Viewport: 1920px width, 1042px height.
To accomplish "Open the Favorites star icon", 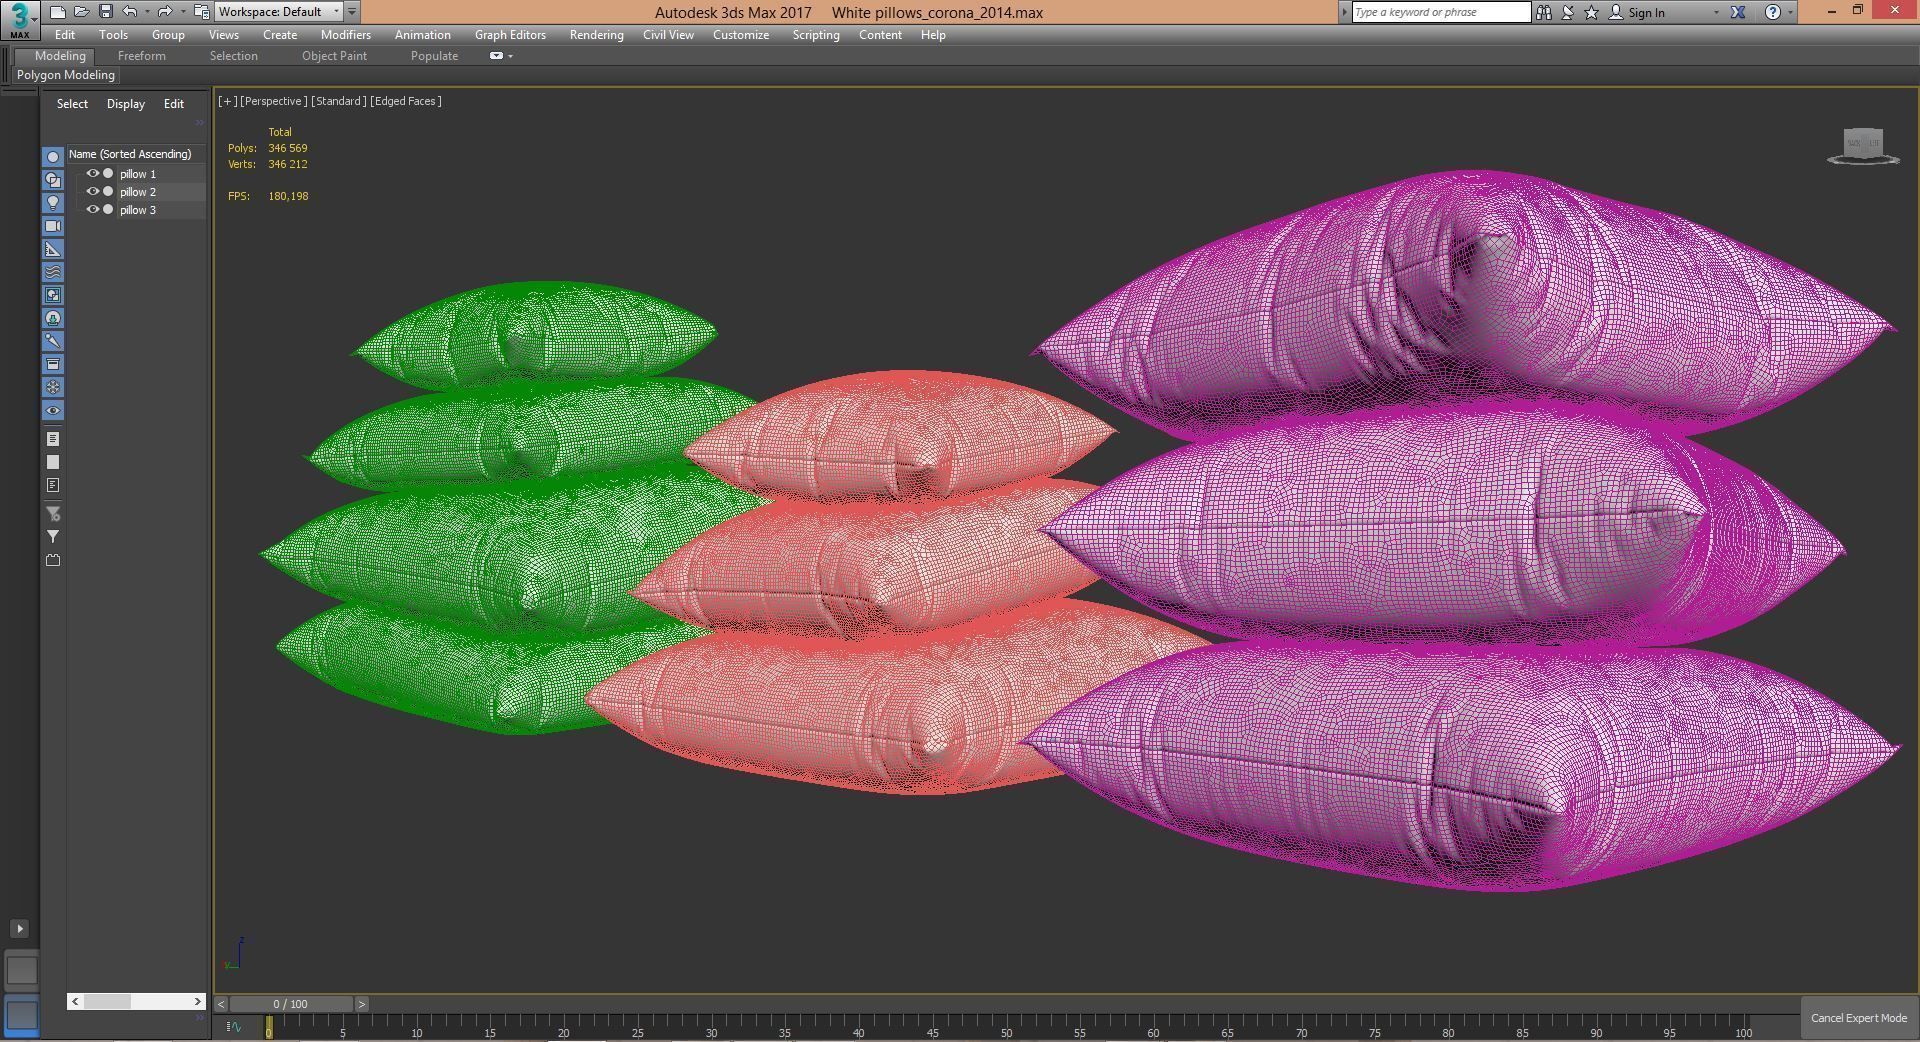I will click(1592, 12).
